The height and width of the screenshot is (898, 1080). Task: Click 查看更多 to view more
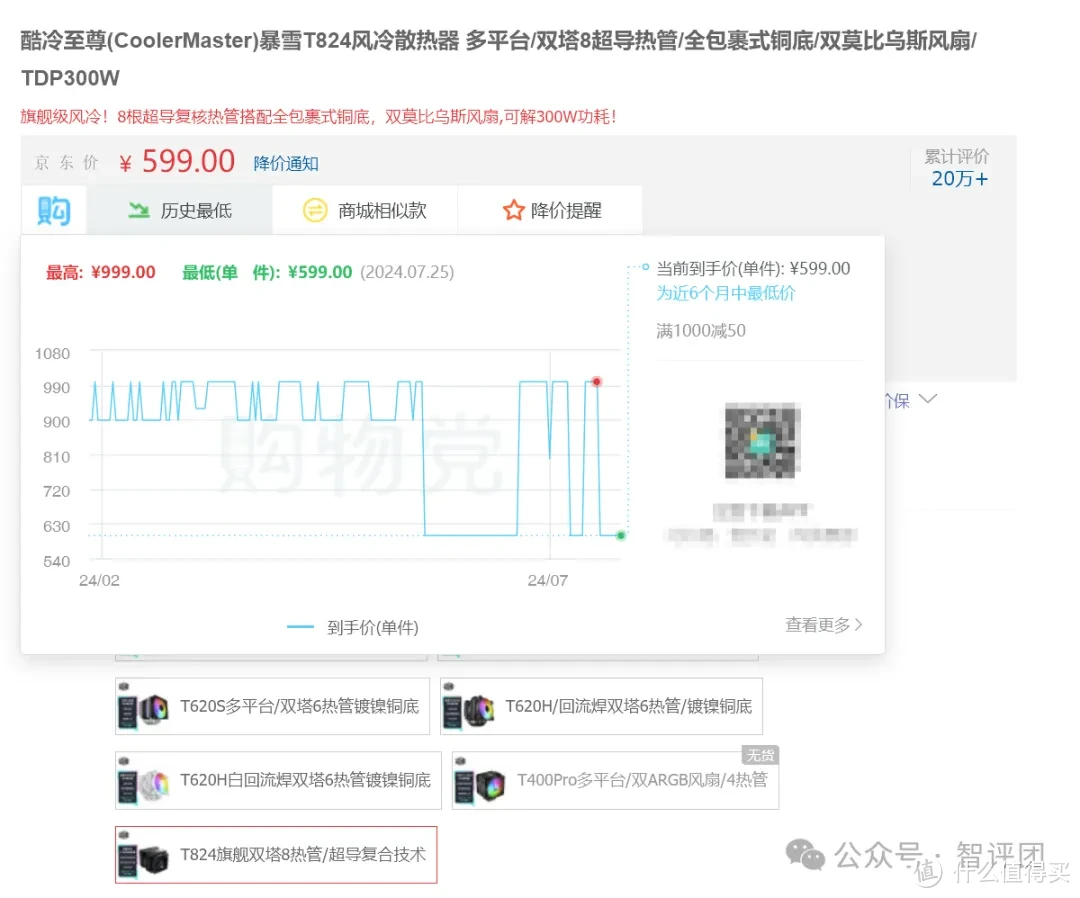823,625
